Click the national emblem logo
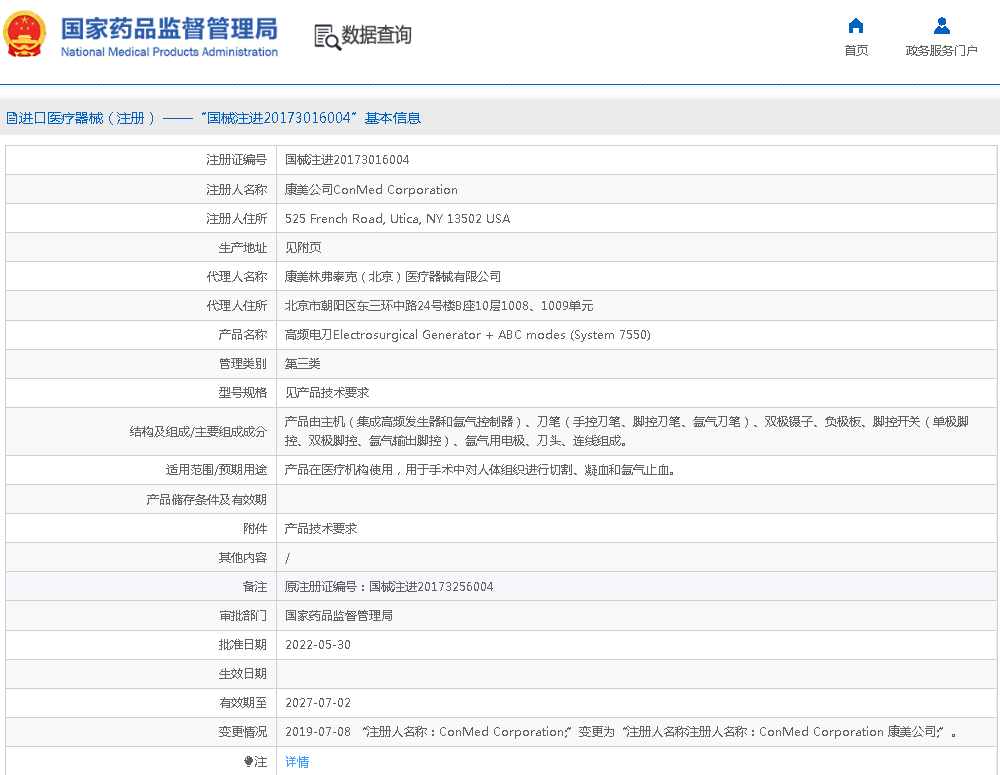The height and width of the screenshot is (775, 1000). pos(25,35)
